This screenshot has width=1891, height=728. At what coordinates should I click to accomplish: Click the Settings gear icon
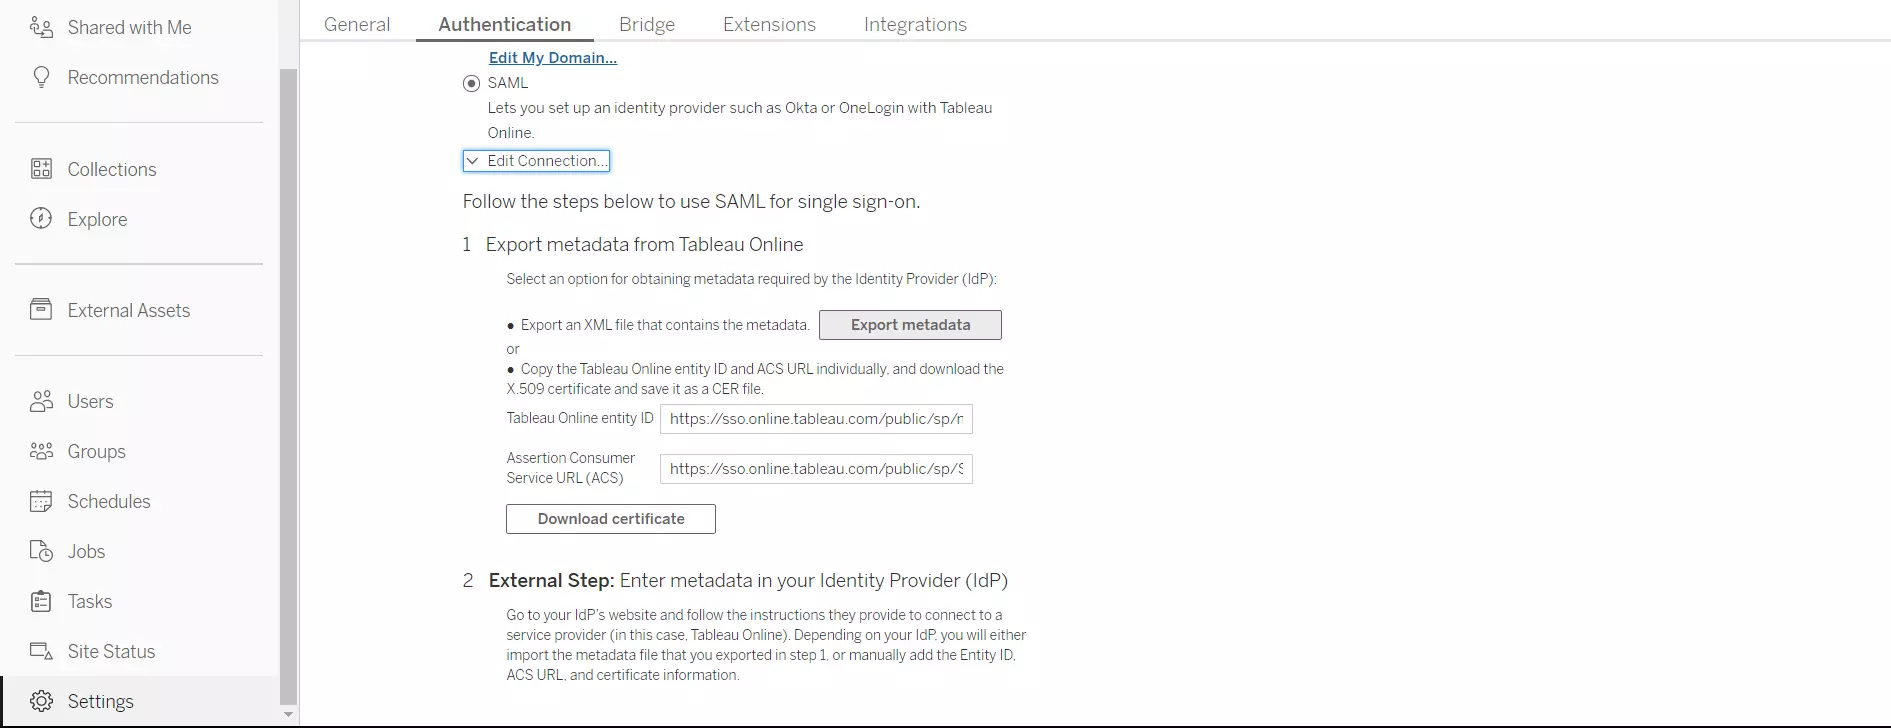click(41, 701)
